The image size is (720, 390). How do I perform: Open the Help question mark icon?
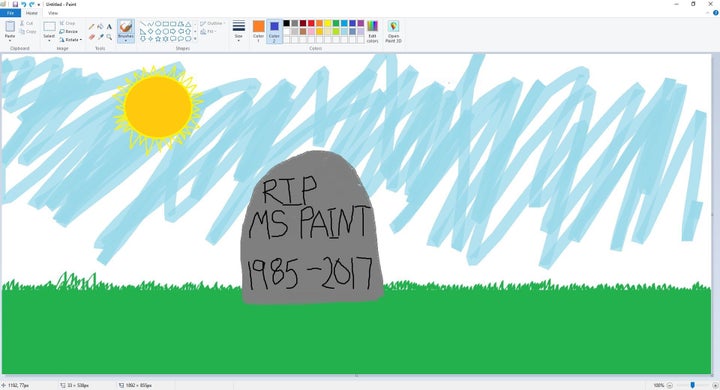tap(715, 13)
